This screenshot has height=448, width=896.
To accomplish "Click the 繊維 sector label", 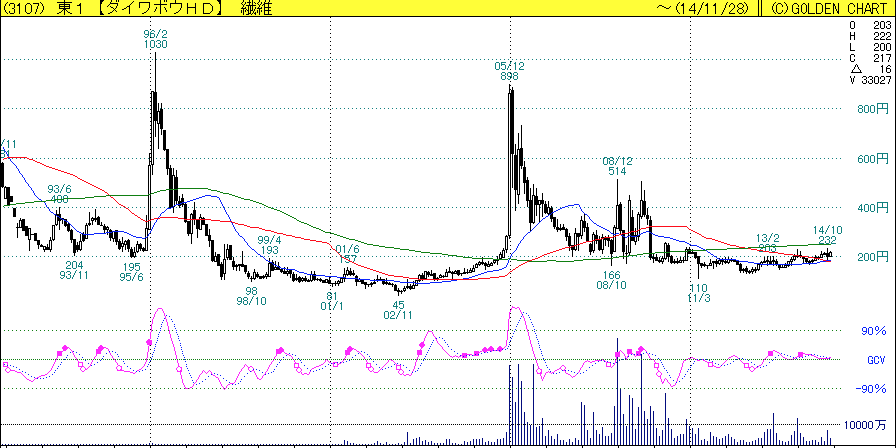I will (259, 9).
